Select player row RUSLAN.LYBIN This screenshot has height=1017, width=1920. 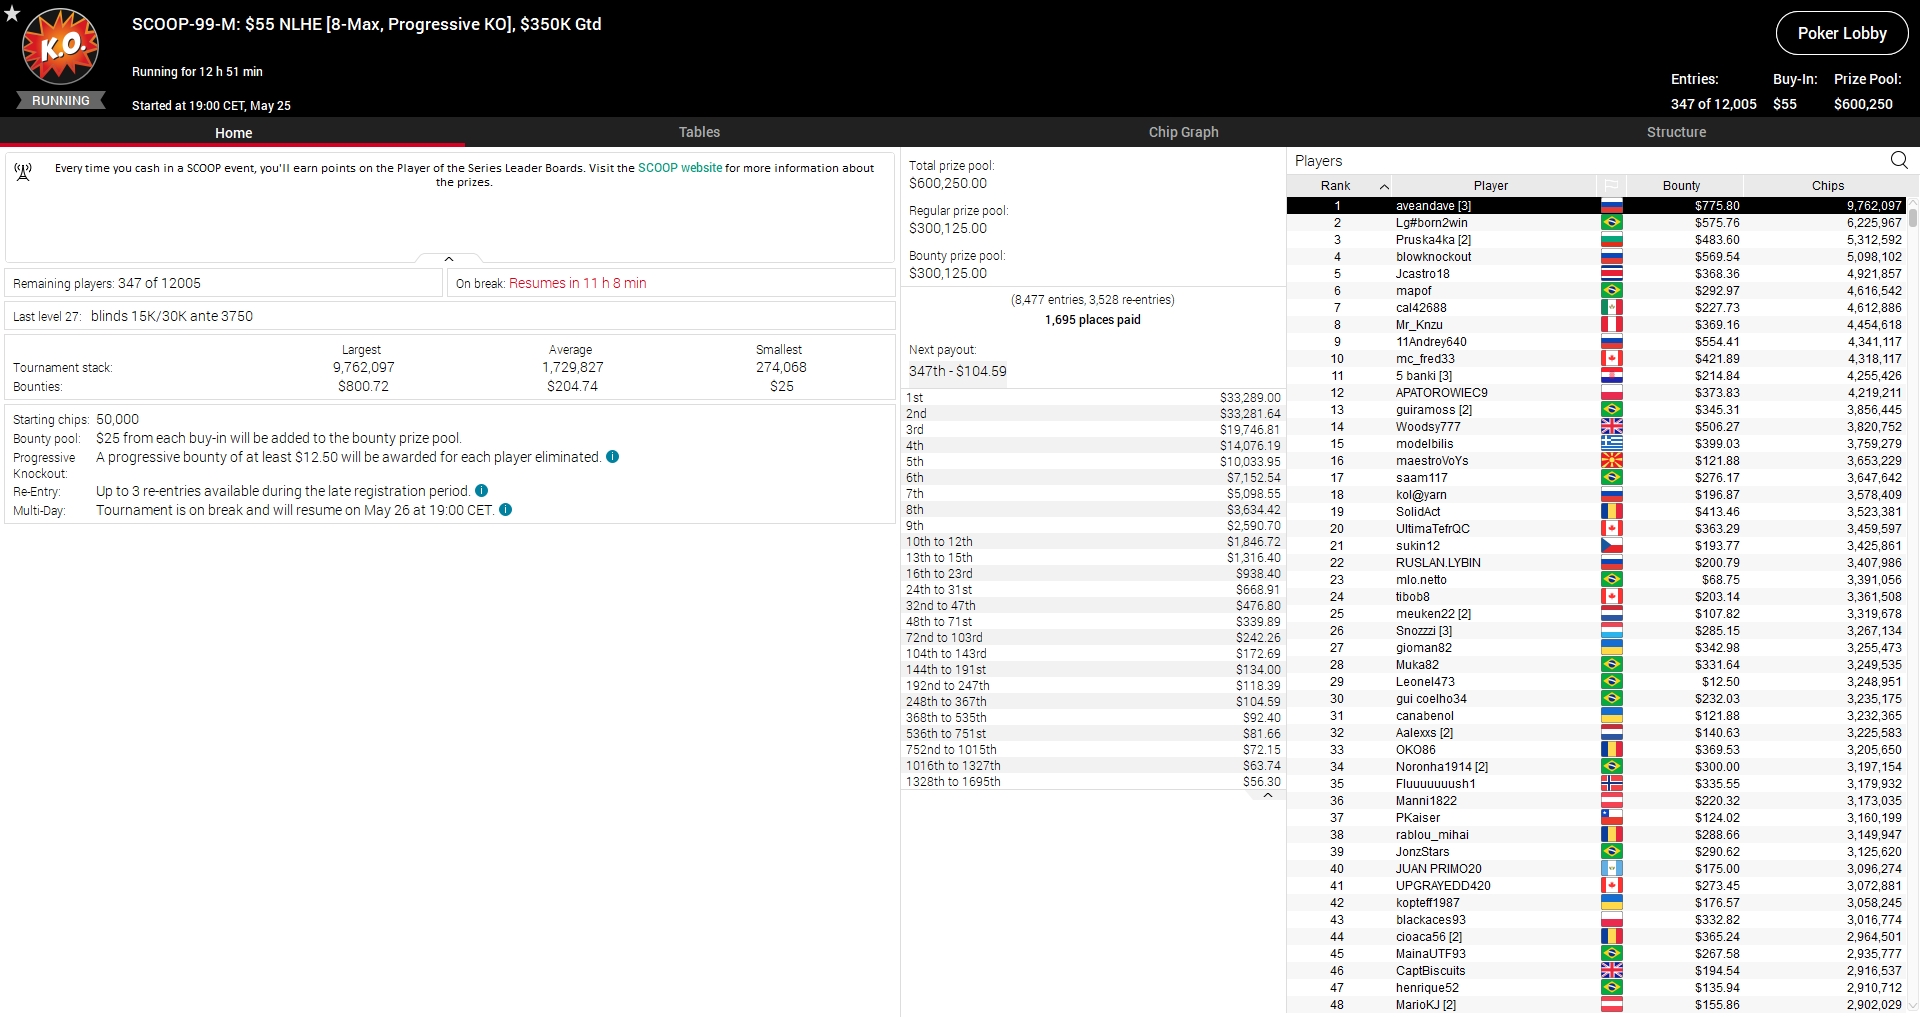tap(1597, 563)
